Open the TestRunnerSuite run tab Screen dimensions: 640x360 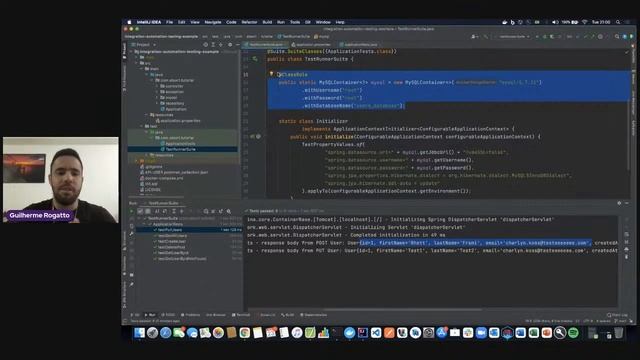(163, 203)
